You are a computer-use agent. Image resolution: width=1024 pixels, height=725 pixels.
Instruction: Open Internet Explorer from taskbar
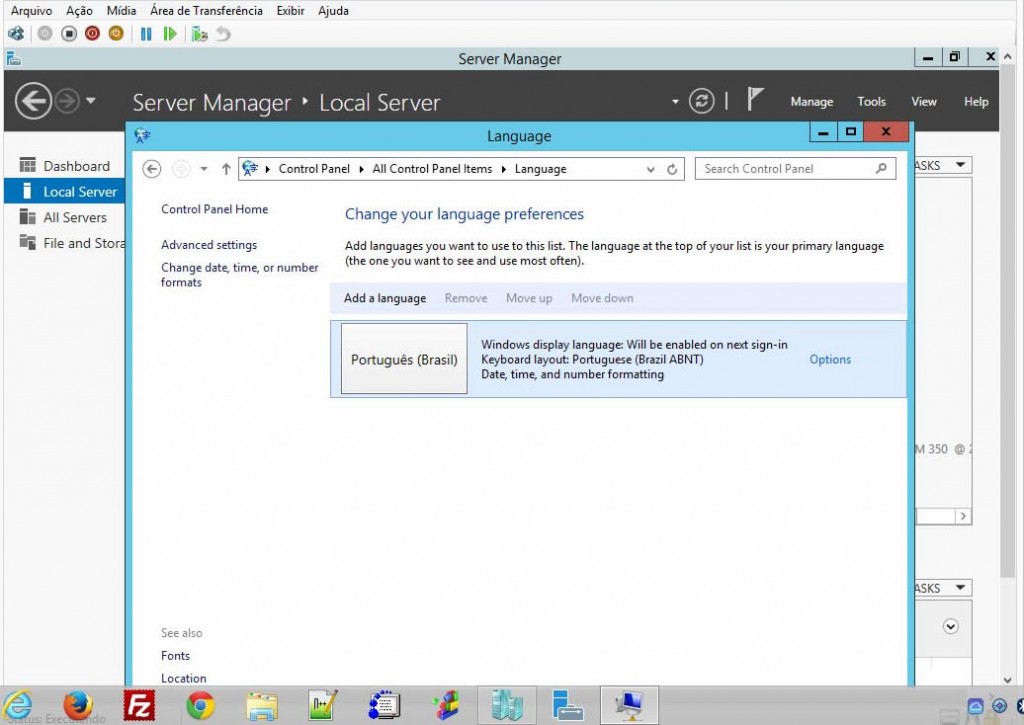pyautogui.click(x=18, y=705)
